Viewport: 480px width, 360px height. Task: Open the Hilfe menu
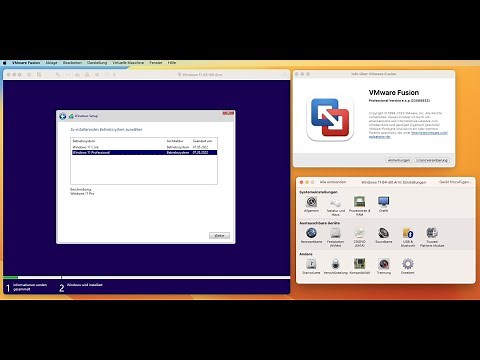point(172,63)
